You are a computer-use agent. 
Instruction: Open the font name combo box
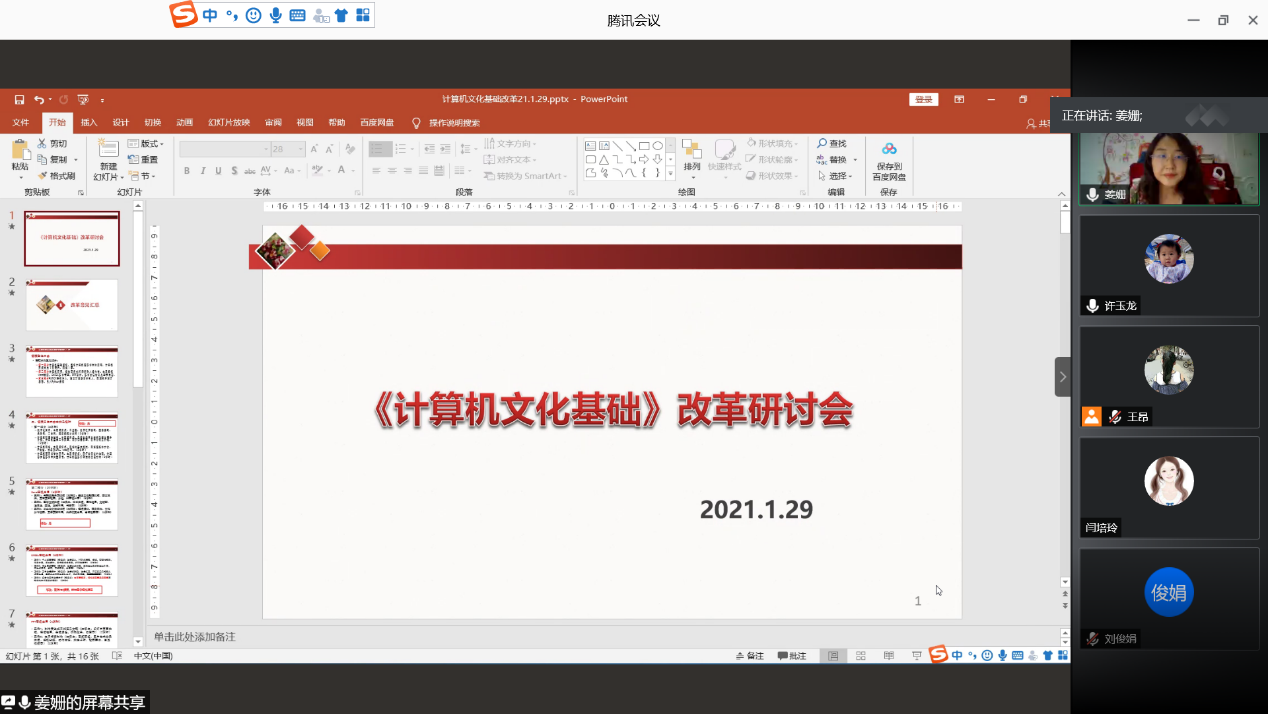[225, 149]
